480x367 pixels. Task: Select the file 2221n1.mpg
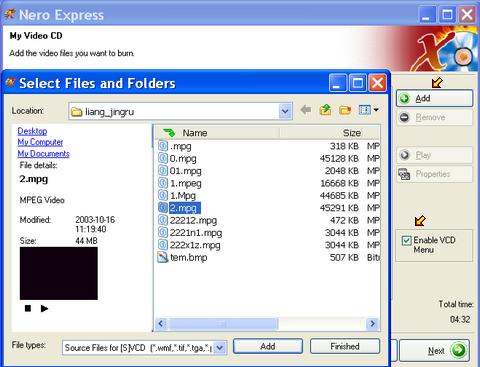coord(196,233)
